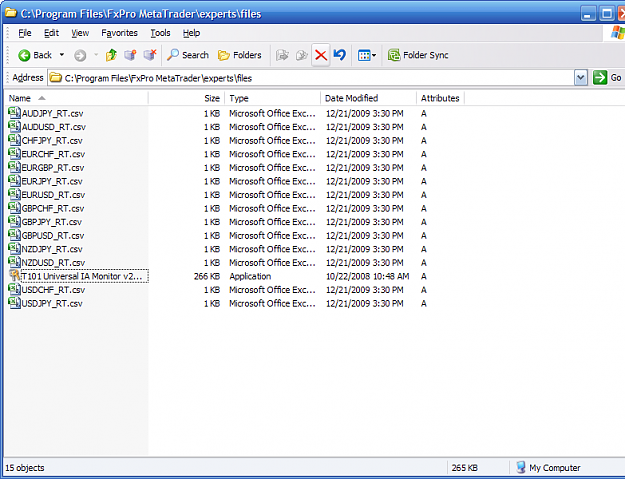Viewport: 625px width, 479px height.
Task: Toggle the Folders pane button
Action: pos(240,55)
